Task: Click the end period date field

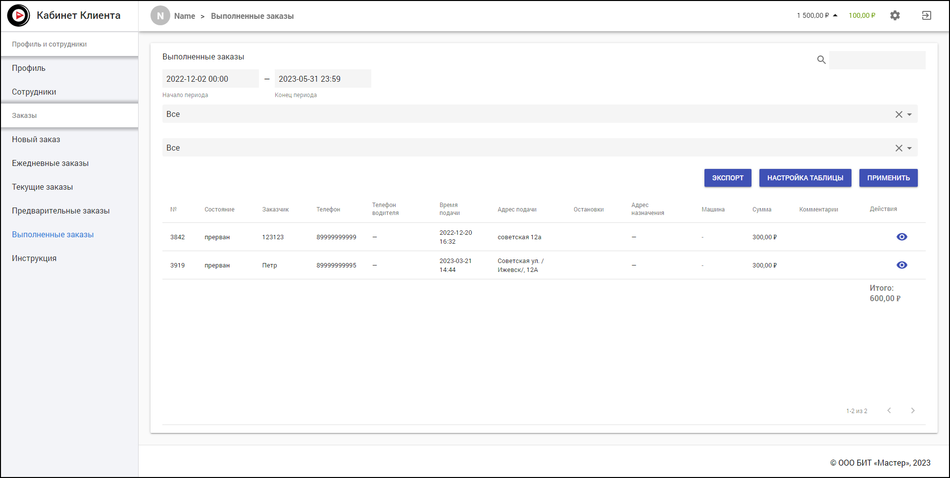Action: [322, 79]
